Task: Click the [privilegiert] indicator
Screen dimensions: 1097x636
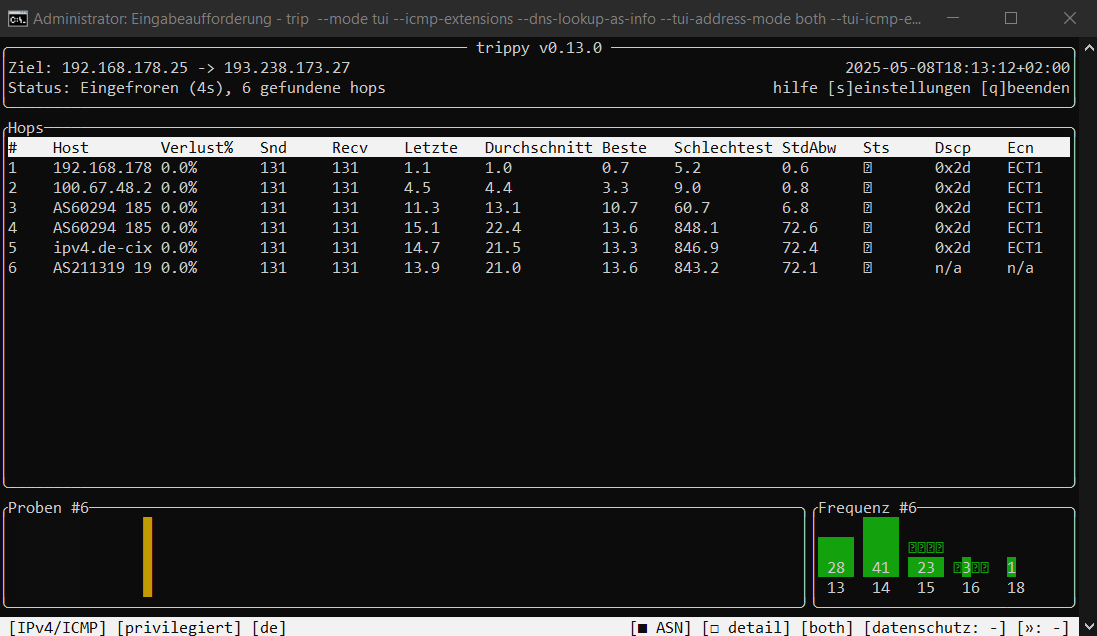Action: tap(179, 628)
